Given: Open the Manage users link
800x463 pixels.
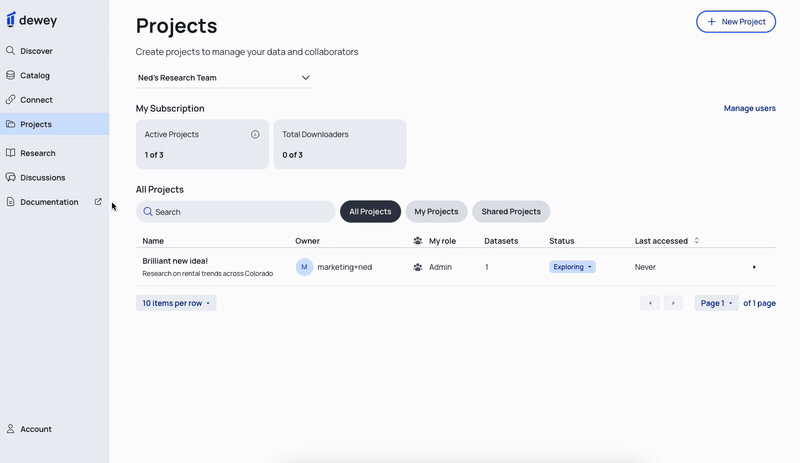Looking at the screenshot, I should (x=749, y=108).
